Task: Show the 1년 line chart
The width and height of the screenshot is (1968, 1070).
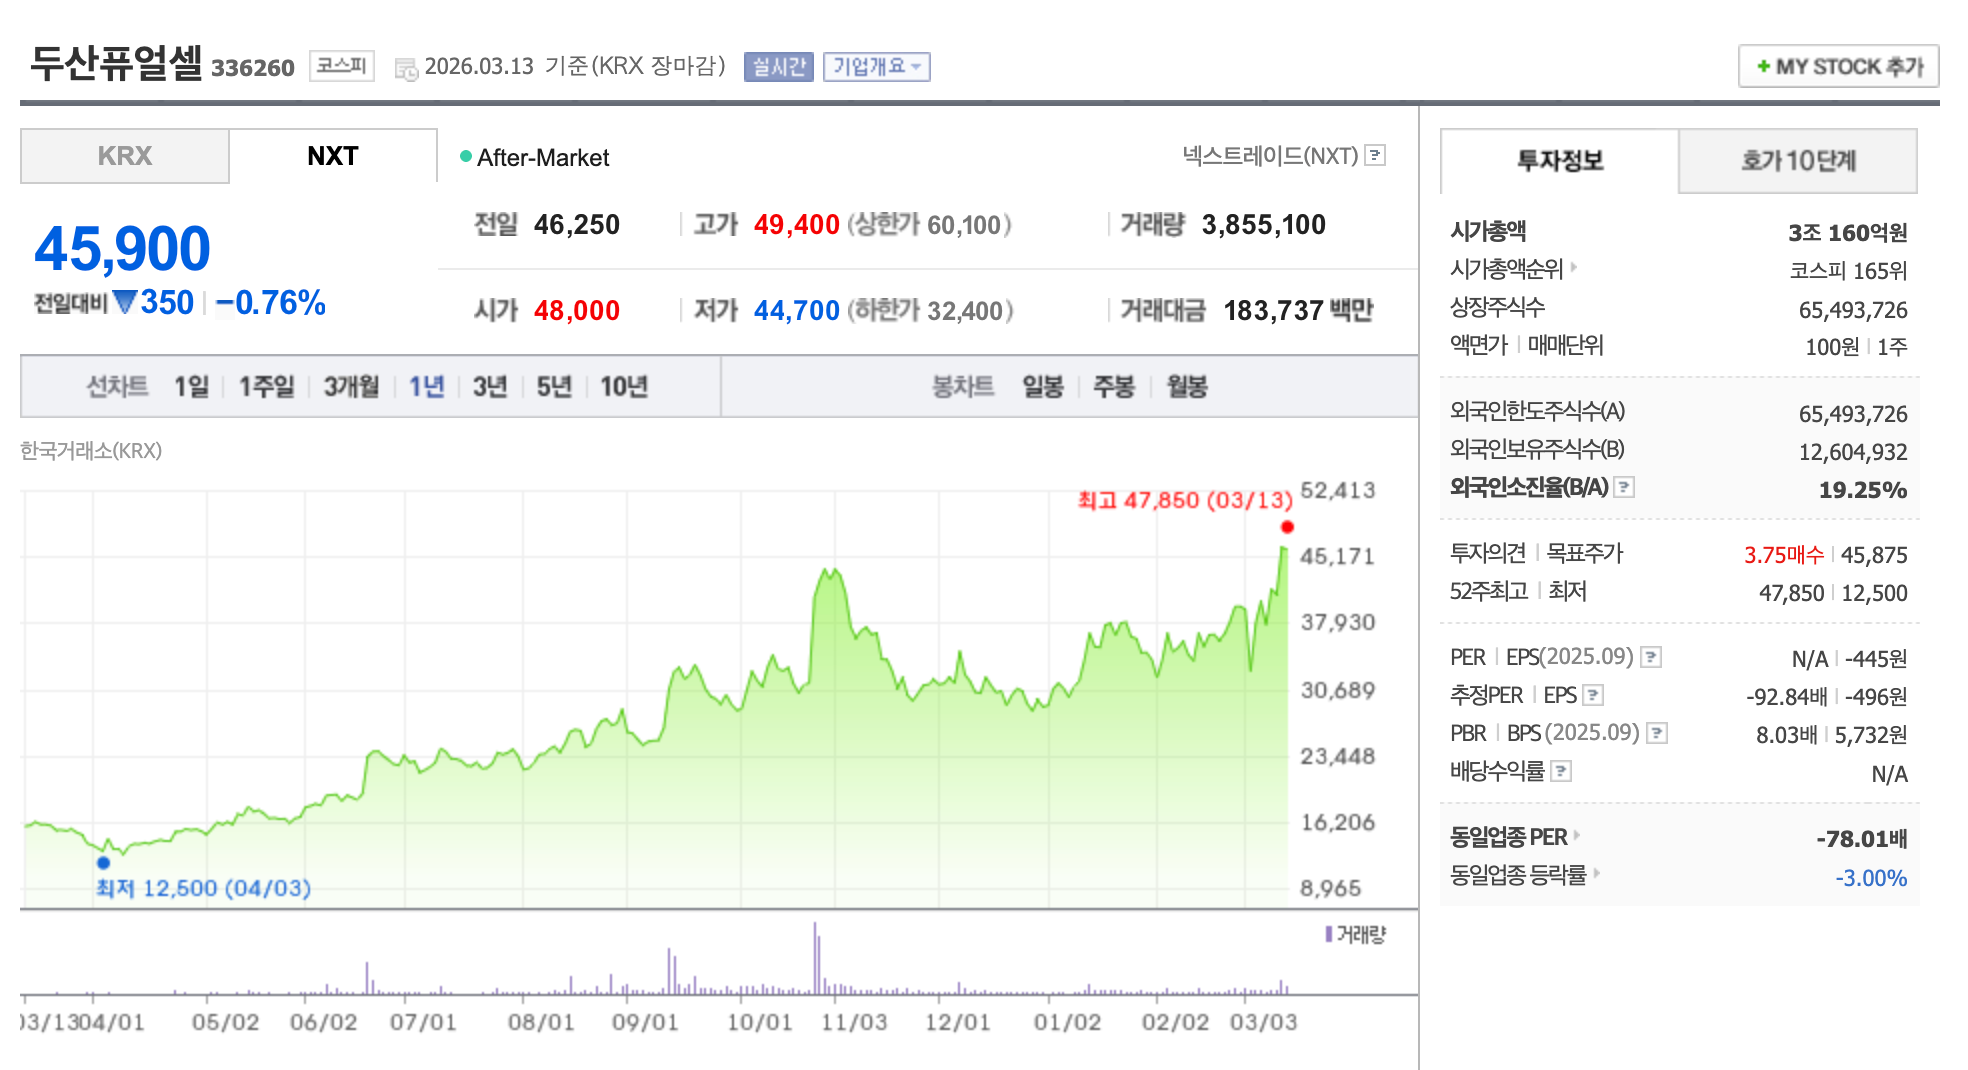Action: (426, 386)
